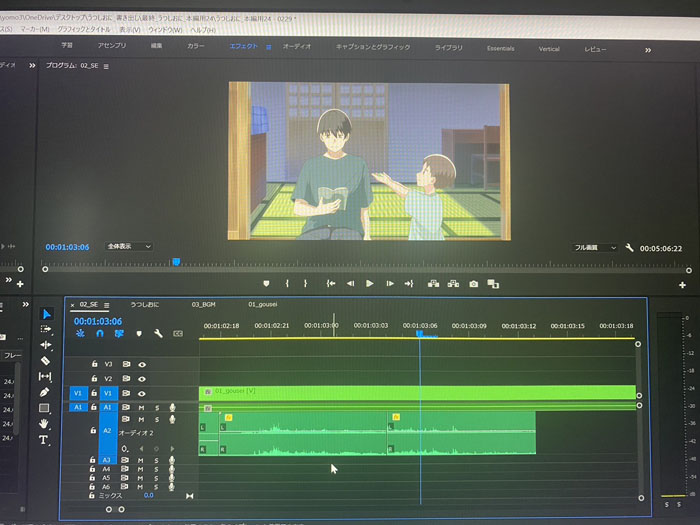The image size is (700, 525).
Task: Toggle insert and overwrite sequences as nests
Action: [80, 333]
